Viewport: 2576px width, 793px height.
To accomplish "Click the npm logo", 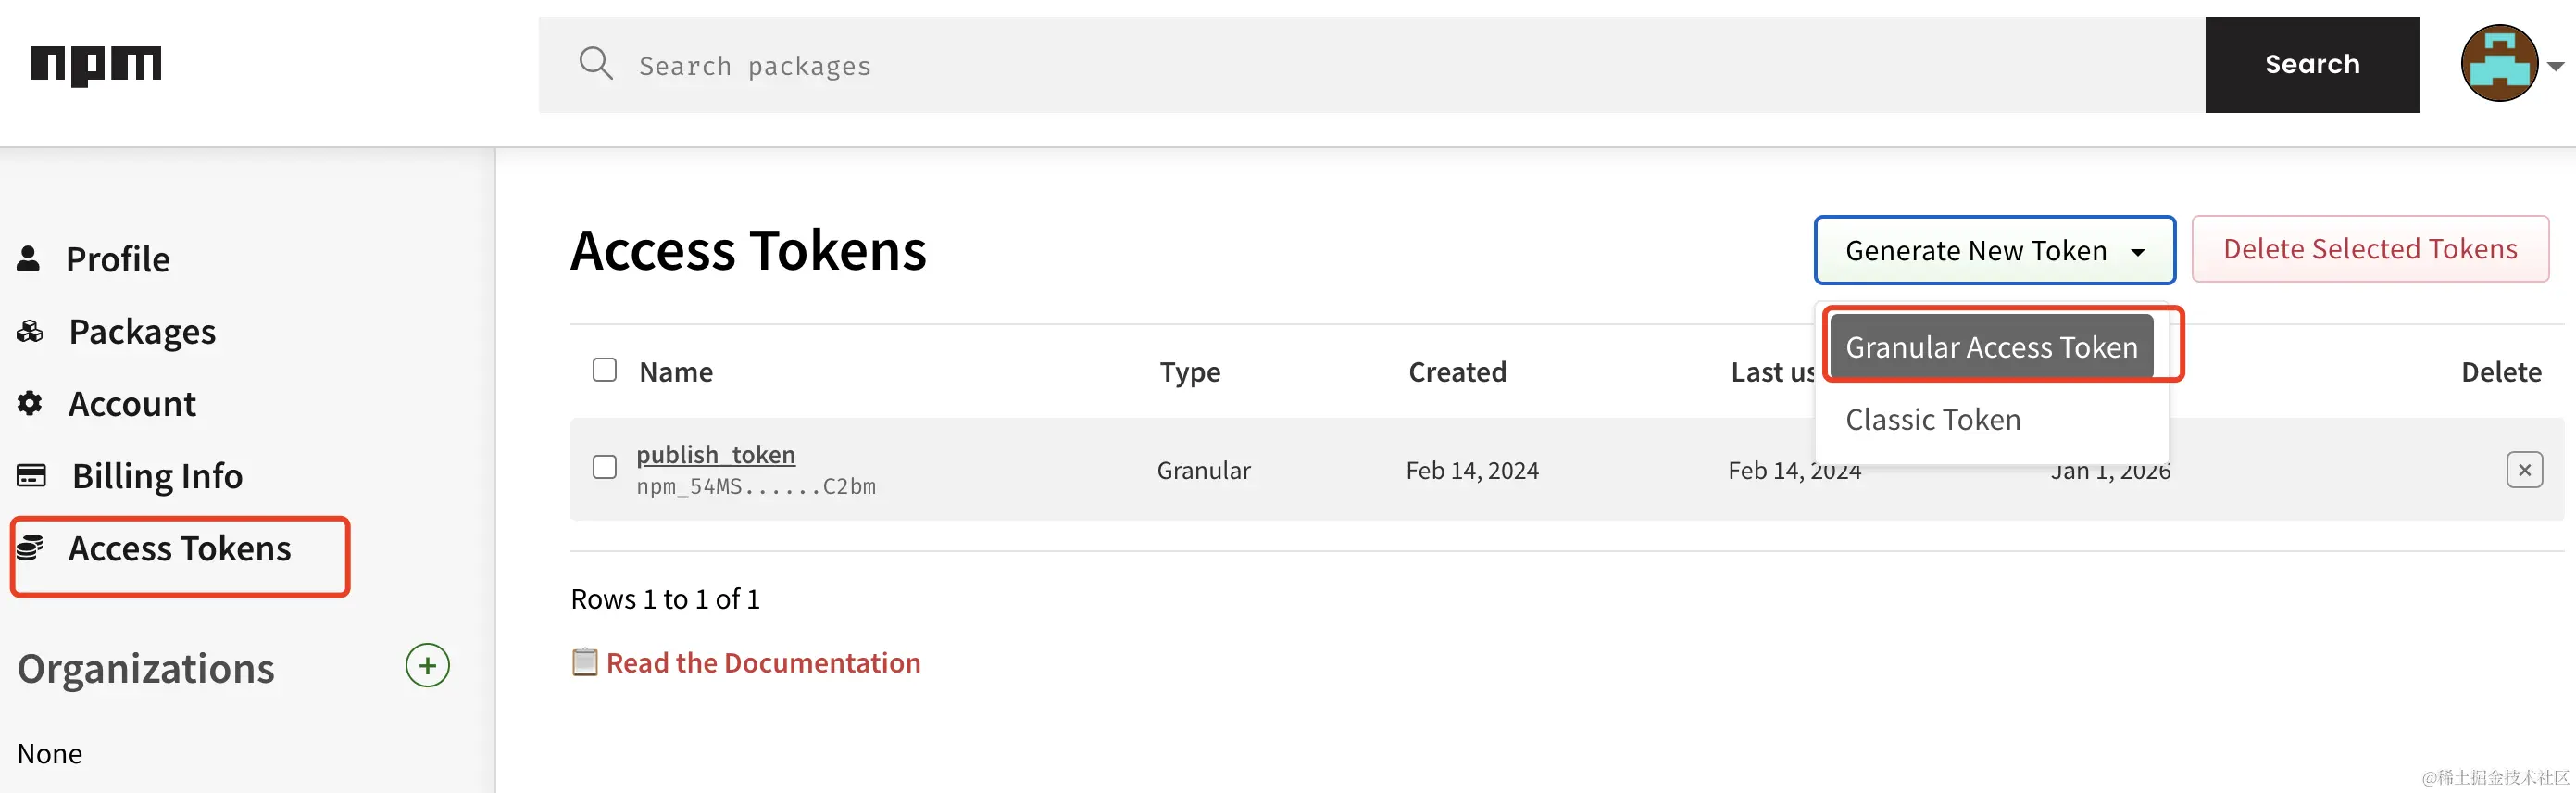I will 96,65.
